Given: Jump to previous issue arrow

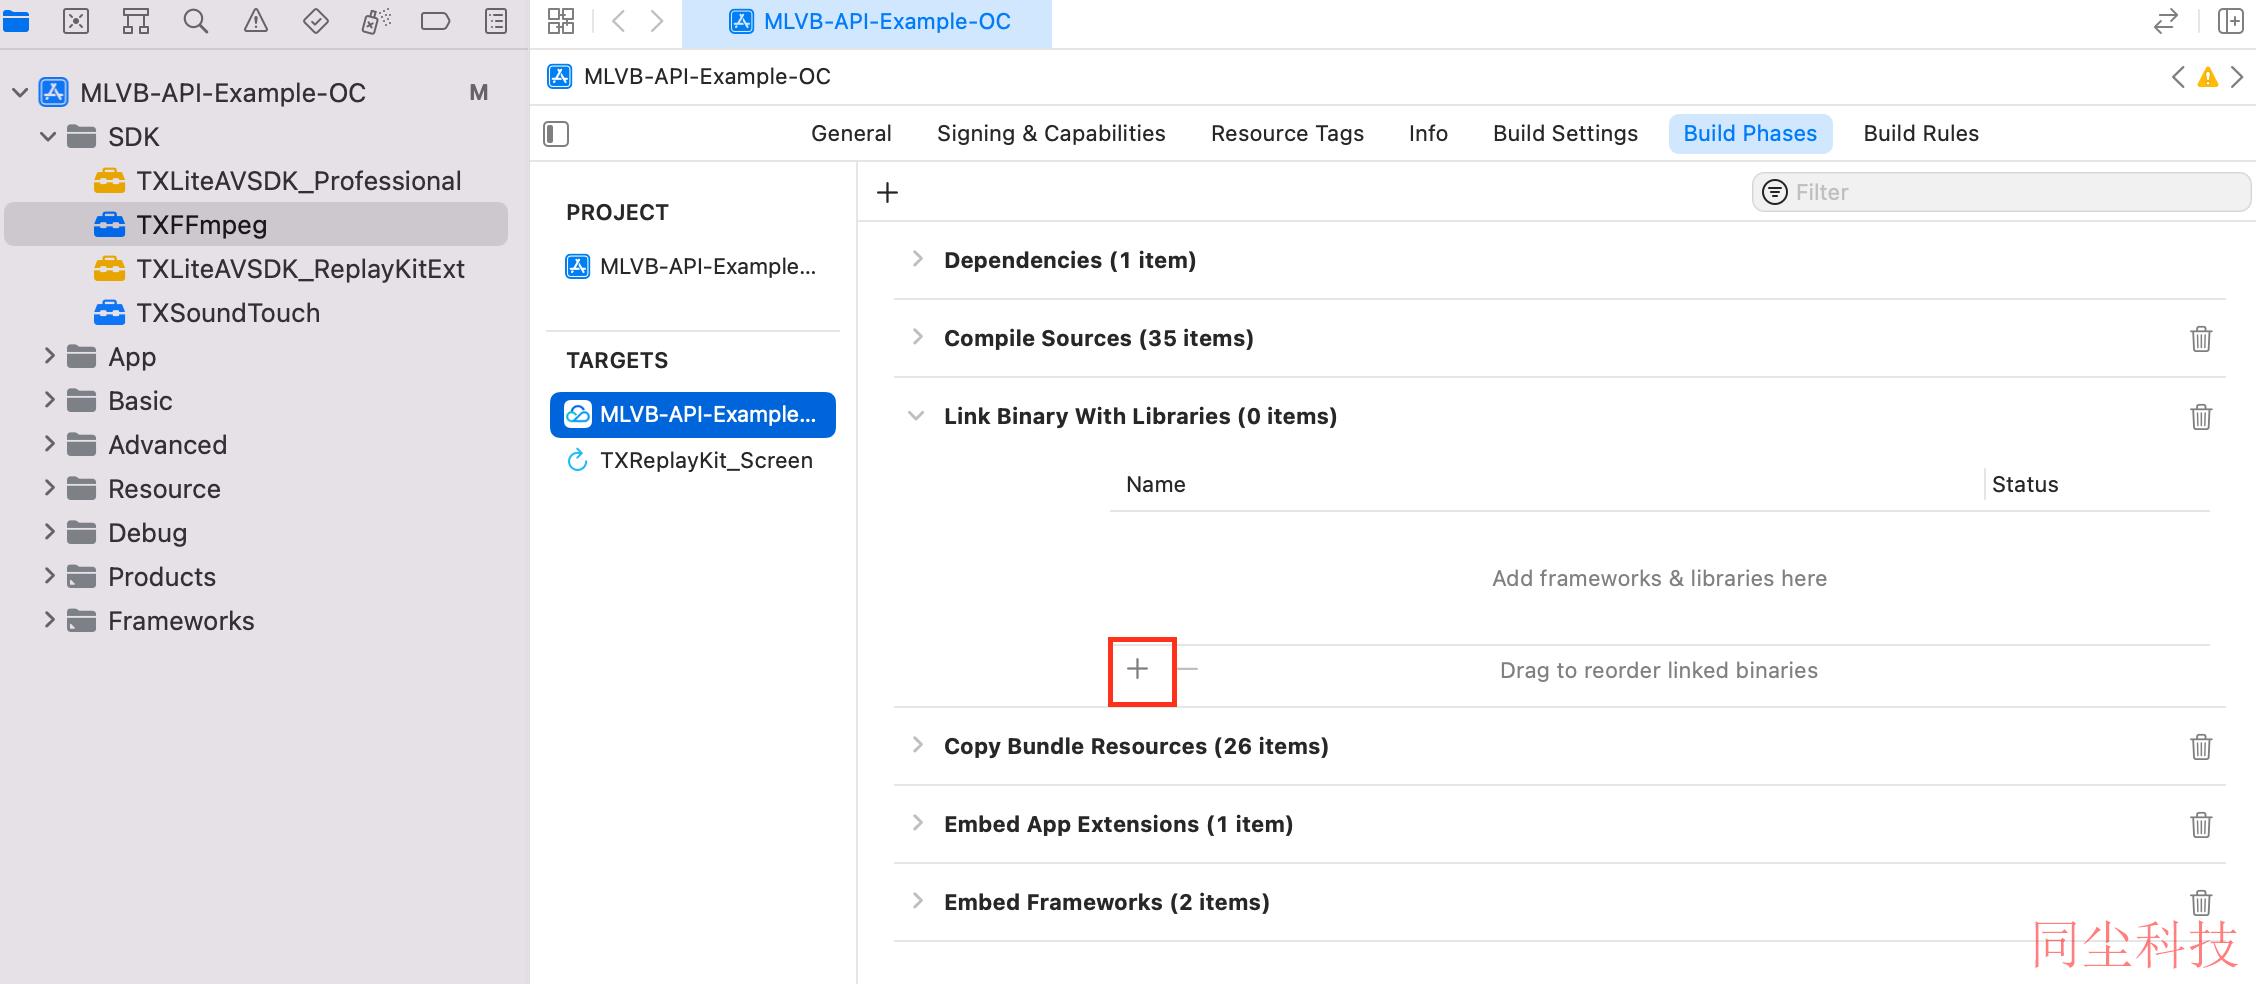Looking at the screenshot, I should [2178, 77].
